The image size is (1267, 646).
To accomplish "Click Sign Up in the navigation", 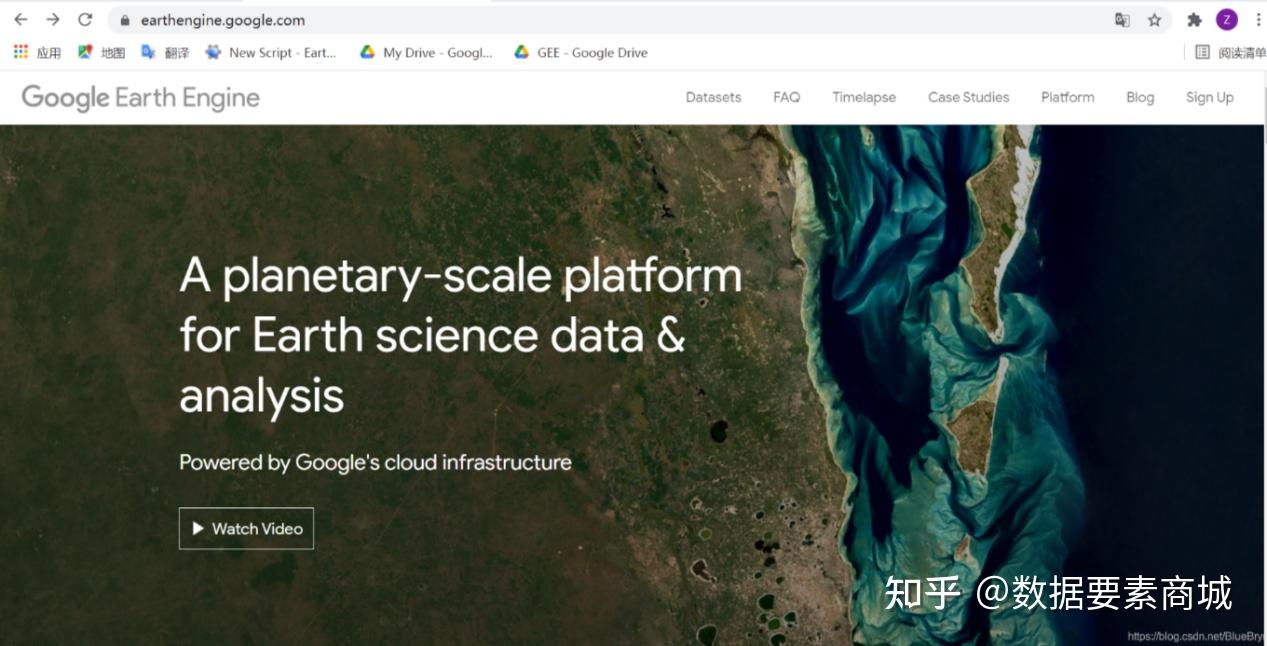I will point(1209,97).
